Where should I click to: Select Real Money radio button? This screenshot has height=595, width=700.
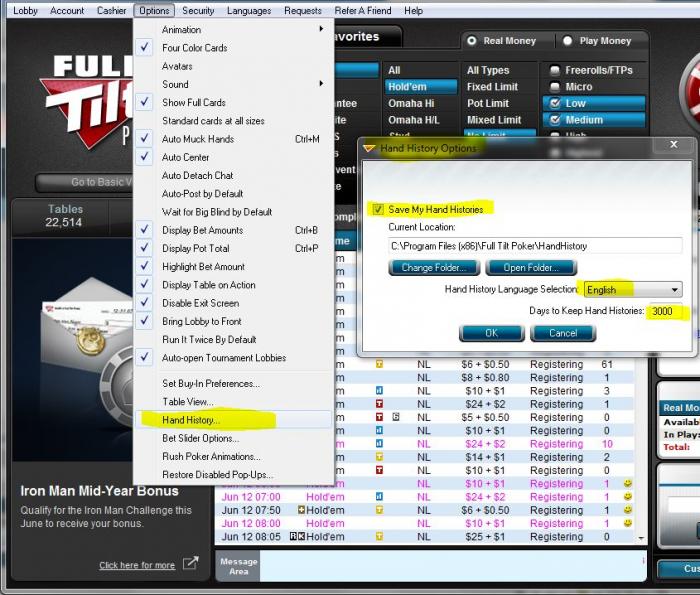click(x=472, y=41)
